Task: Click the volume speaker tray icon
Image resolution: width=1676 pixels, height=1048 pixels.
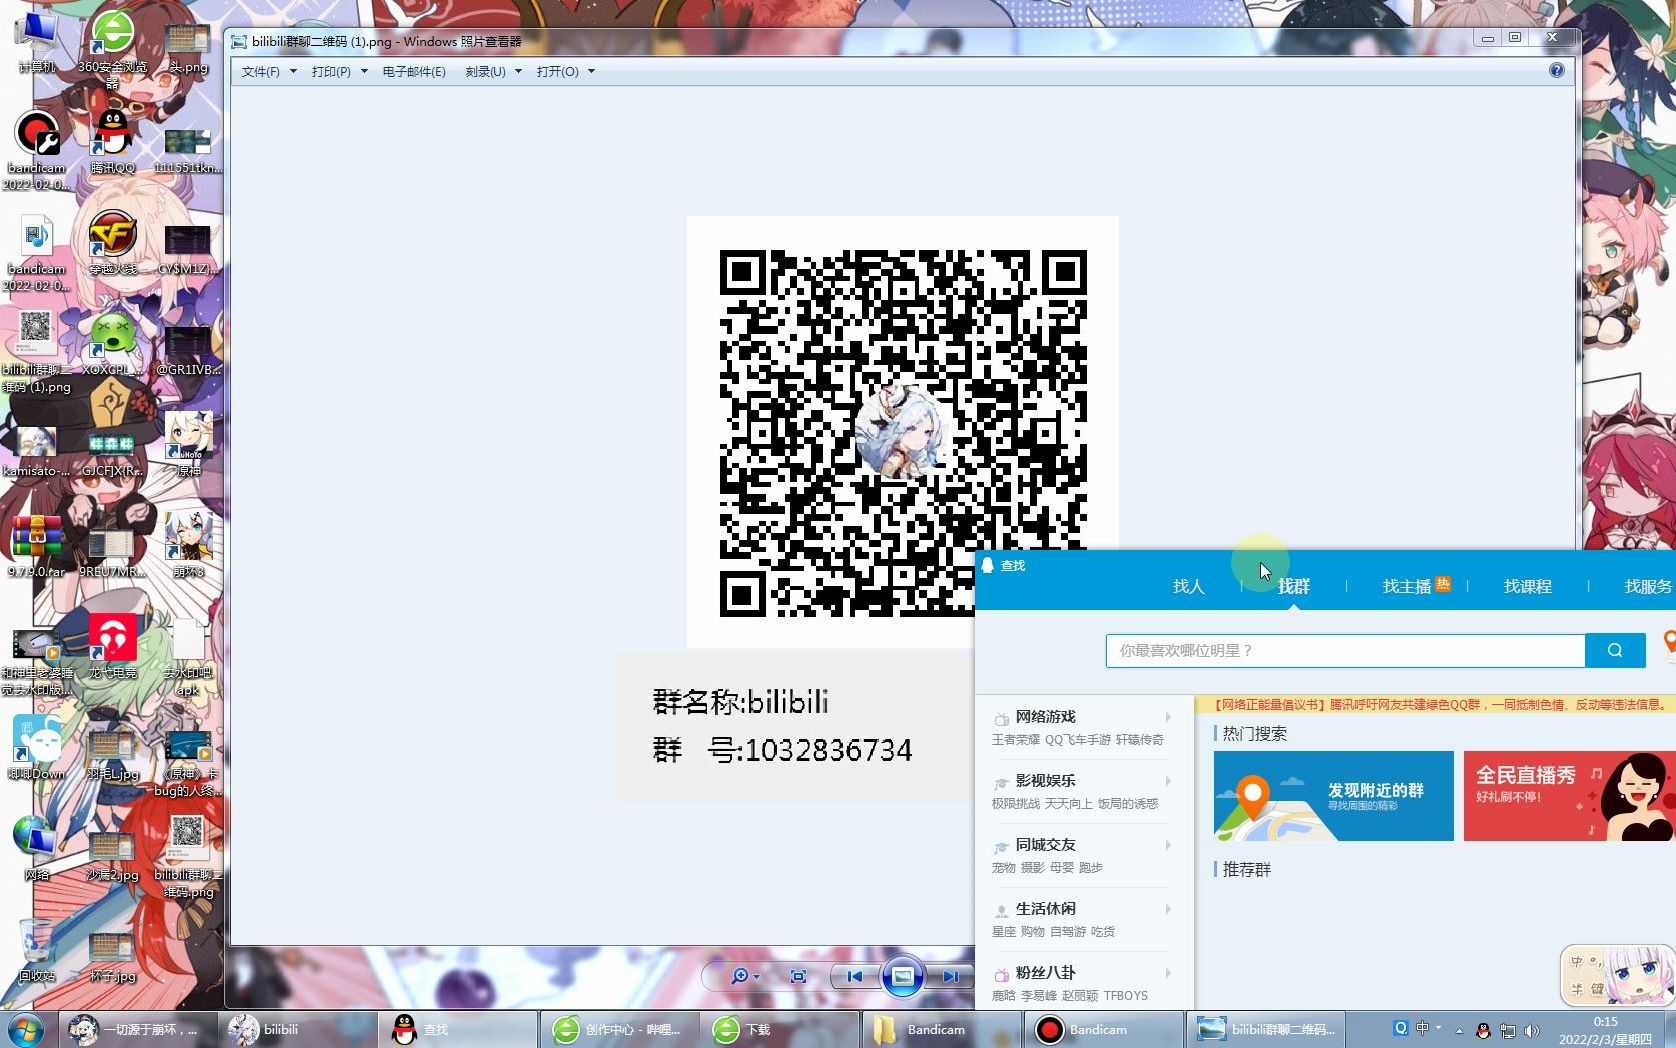Action: coord(1531,1030)
